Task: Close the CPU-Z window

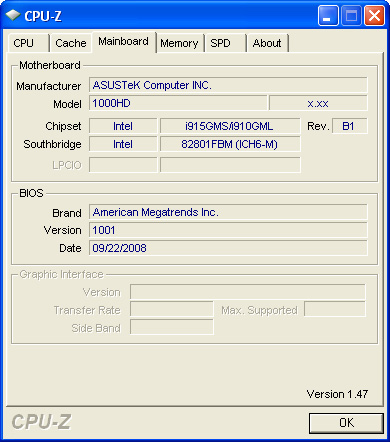Action: [x=374, y=16]
